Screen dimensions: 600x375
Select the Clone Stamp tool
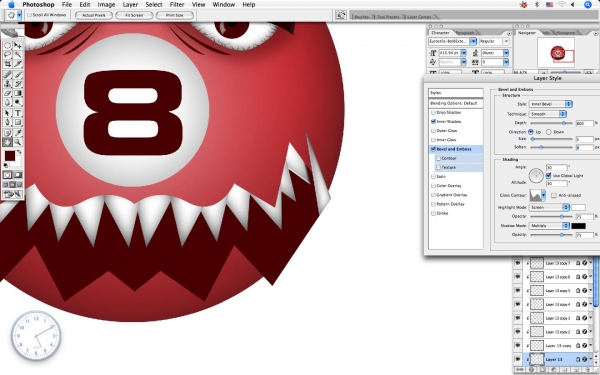tap(7, 84)
